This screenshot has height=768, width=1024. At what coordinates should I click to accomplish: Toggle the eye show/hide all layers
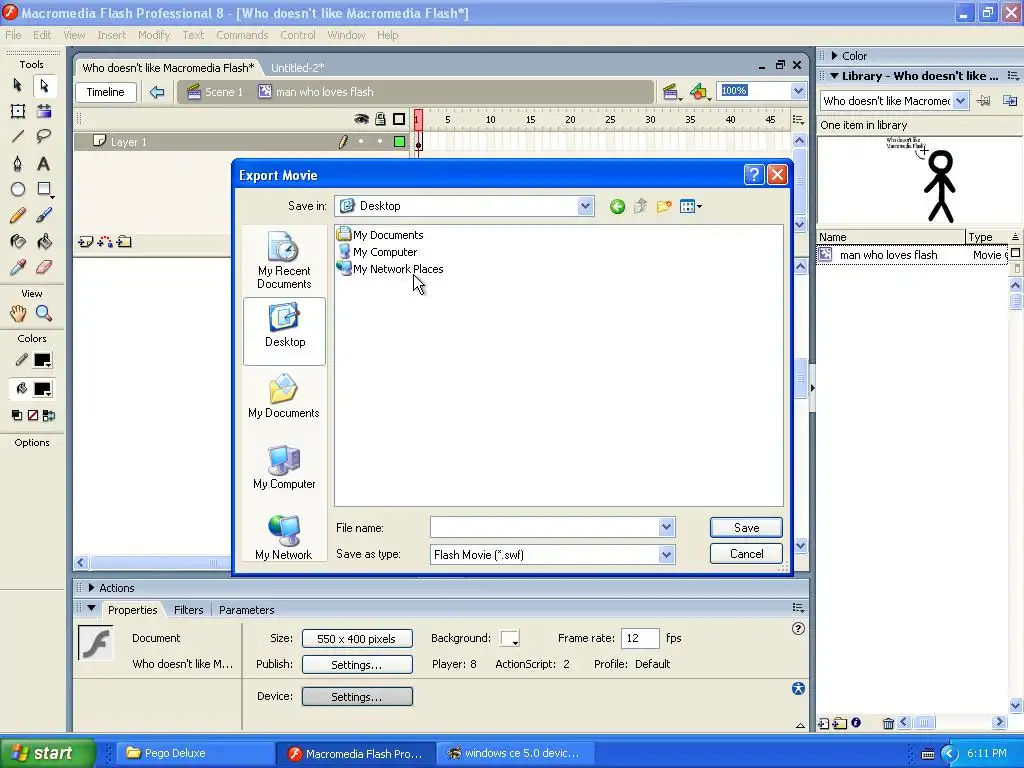click(361, 119)
